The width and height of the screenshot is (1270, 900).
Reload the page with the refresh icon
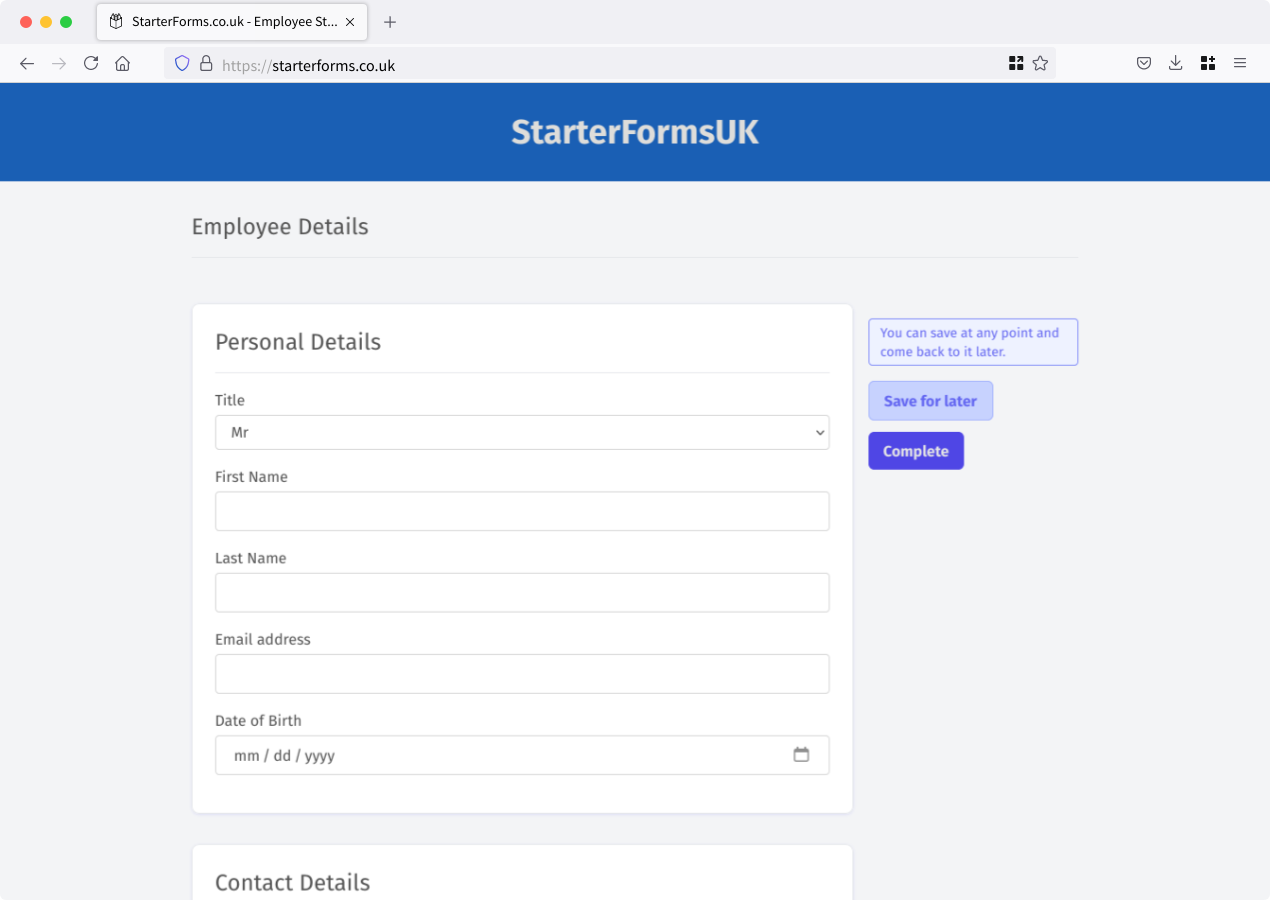pyautogui.click(x=91, y=64)
